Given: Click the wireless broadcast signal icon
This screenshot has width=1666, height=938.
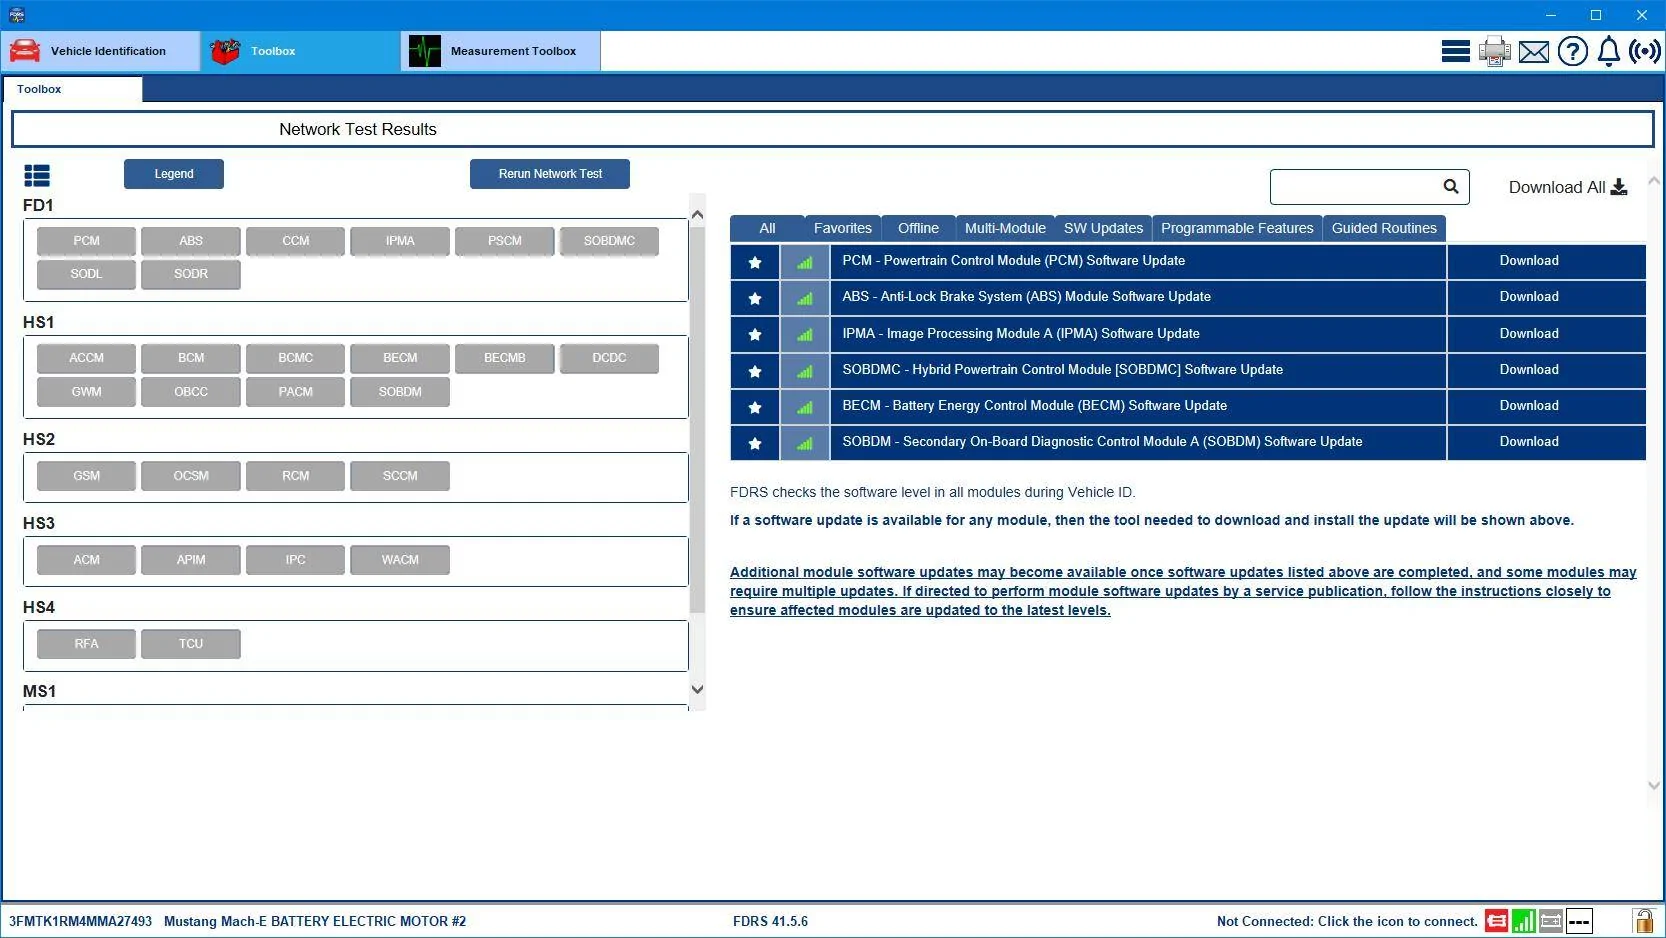Looking at the screenshot, I should tap(1645, 51).
